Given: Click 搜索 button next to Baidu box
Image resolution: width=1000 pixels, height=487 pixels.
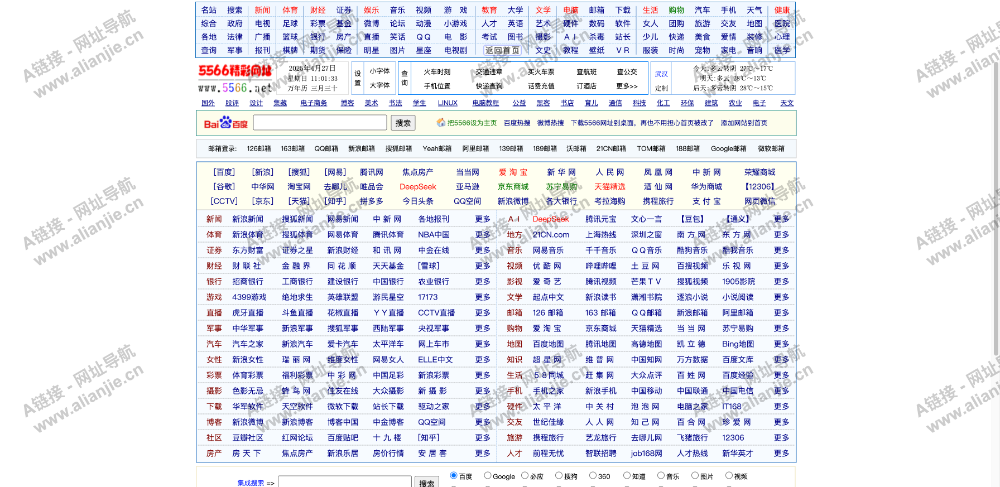Looking at the screenshot, I should 403,123.
